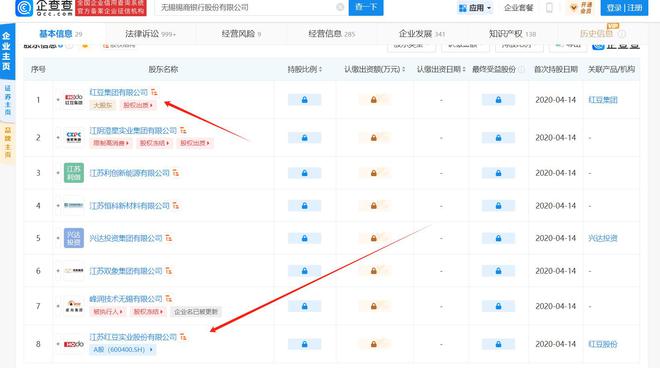Click the 红豆集团 Hodo logo in row 1
660x368 pixels.
pos(74,100)
